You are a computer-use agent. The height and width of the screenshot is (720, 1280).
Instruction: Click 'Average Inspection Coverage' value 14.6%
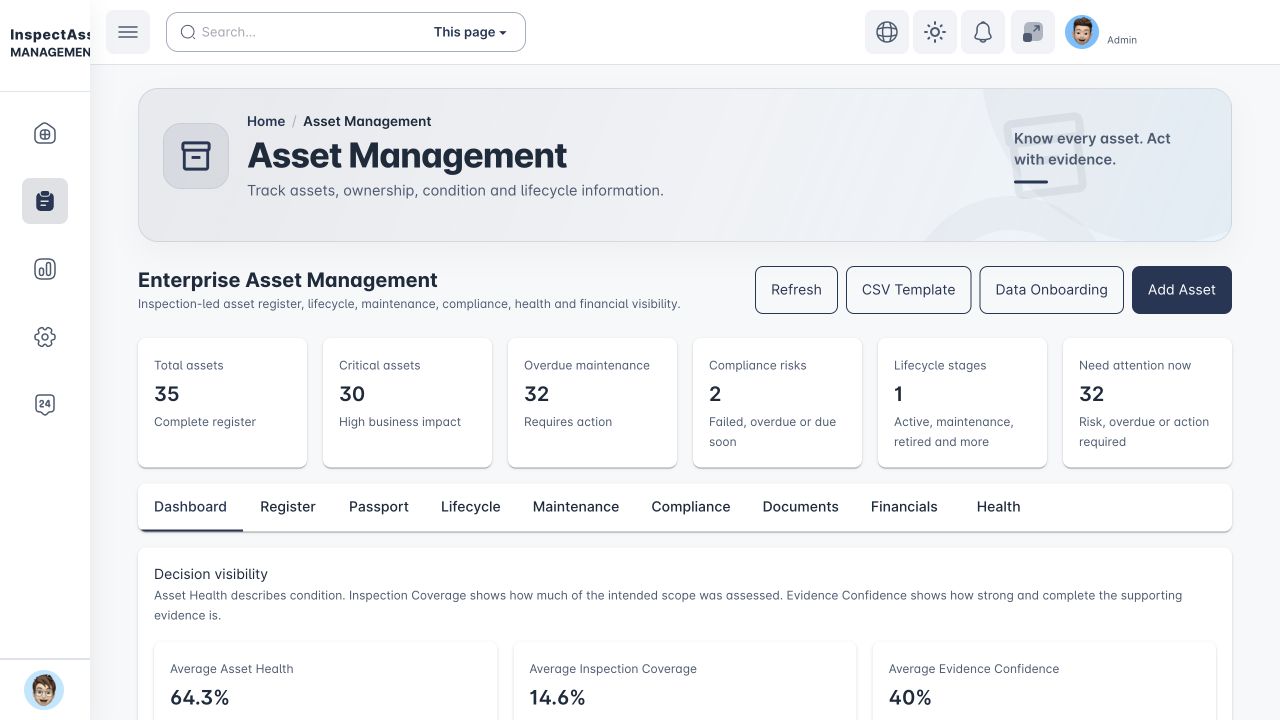coord(557,697)
